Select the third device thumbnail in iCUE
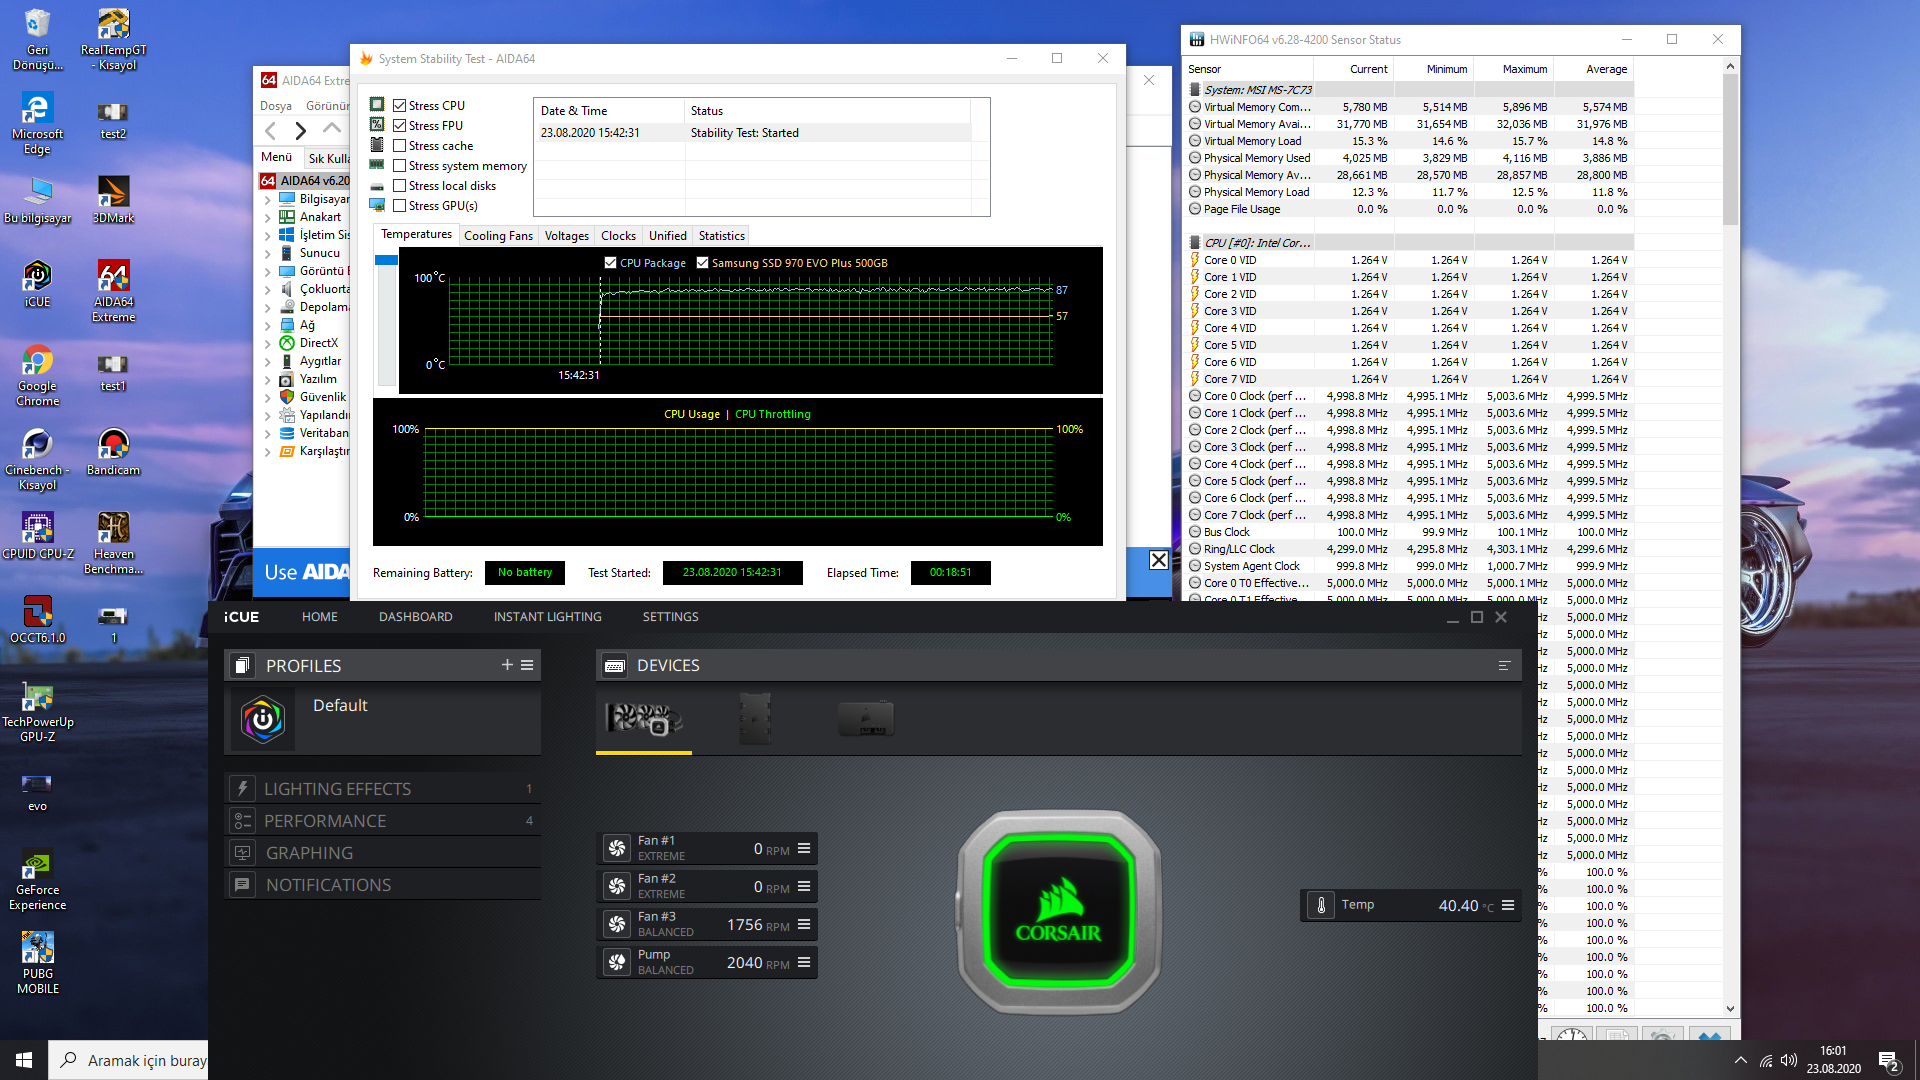Viewport: 1920px width, 1080px height. 866,718
